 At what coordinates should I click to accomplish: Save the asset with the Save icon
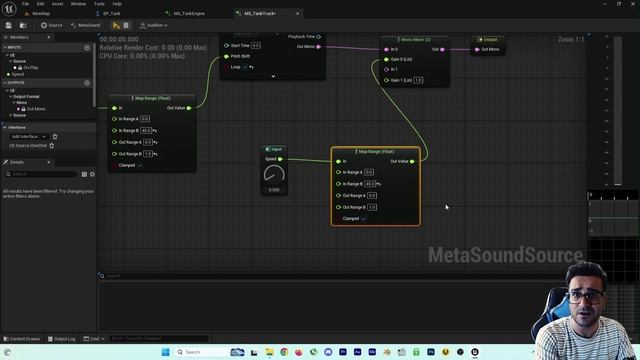point(9,25)
